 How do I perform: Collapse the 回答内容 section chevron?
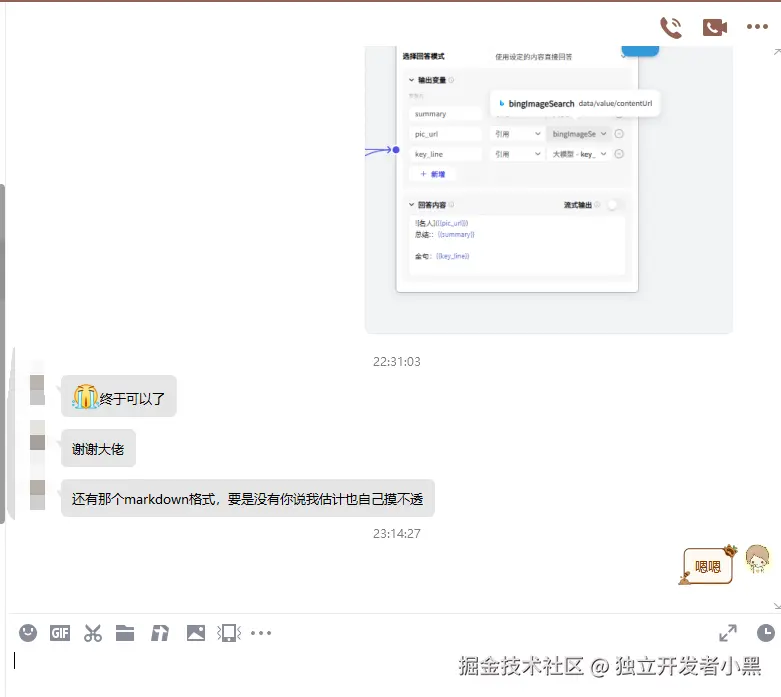click(x=411, y=204)
